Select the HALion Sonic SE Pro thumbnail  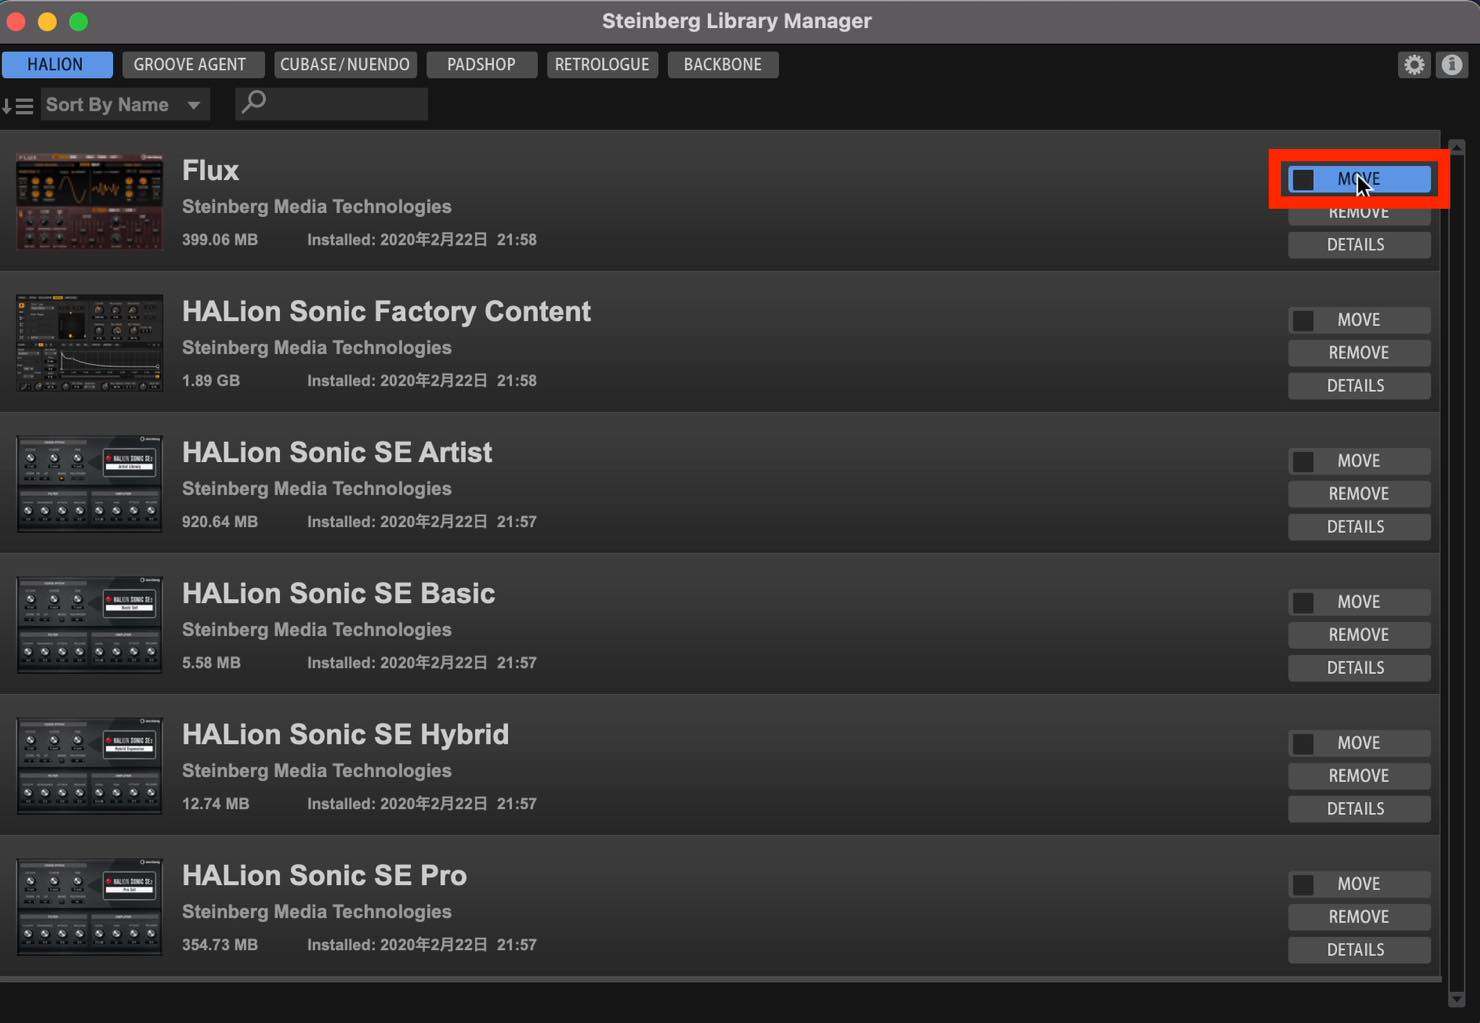pos(90,906)
